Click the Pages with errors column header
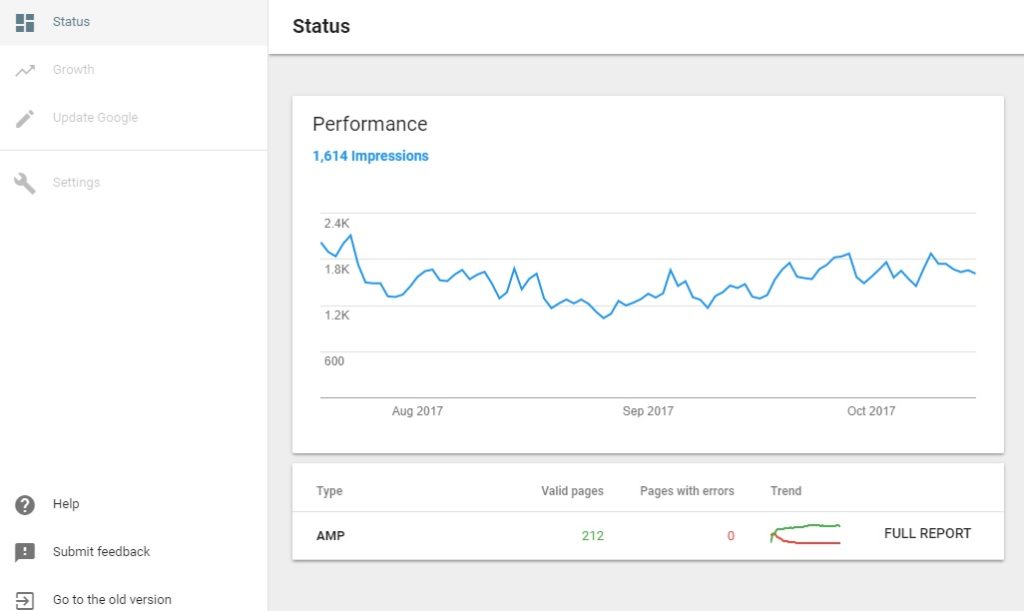 pos(687,491)
